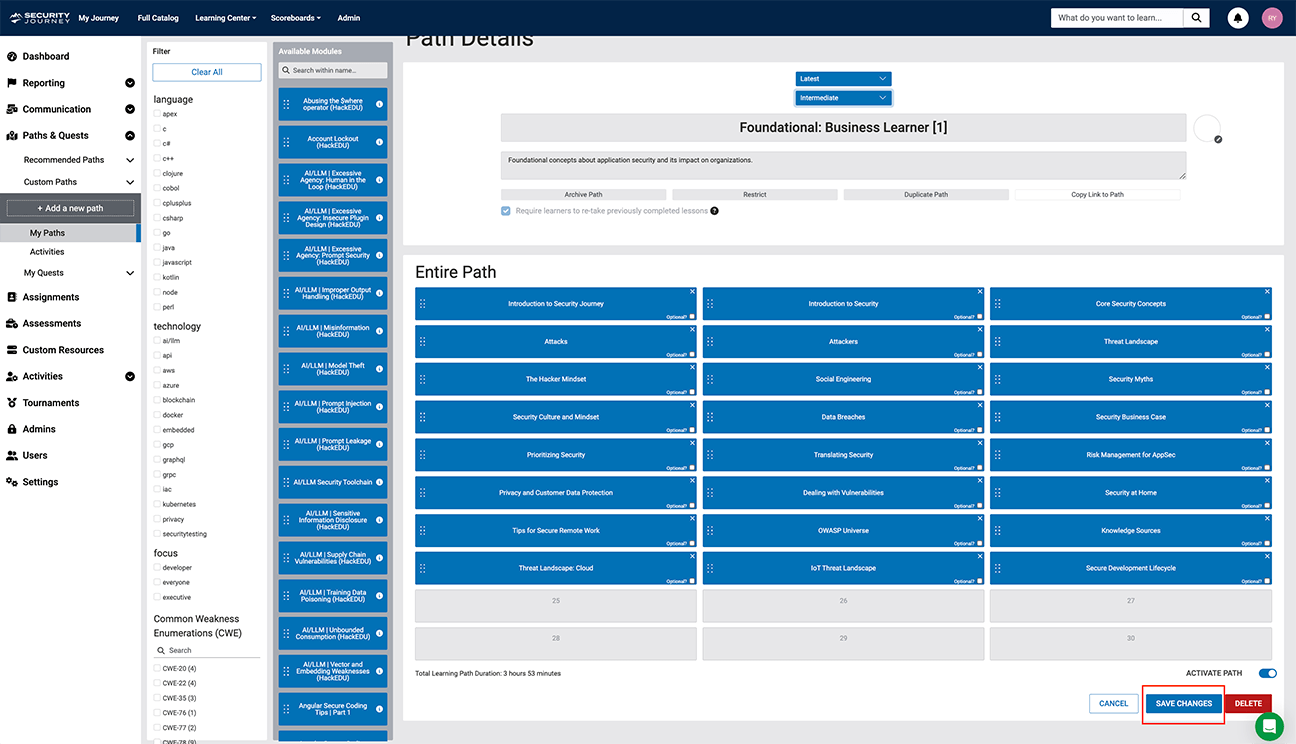Screen dimensions: 1296x744
Task: Click the notification bell icon
Action: pyautogui.click(x=1238, y=18)
